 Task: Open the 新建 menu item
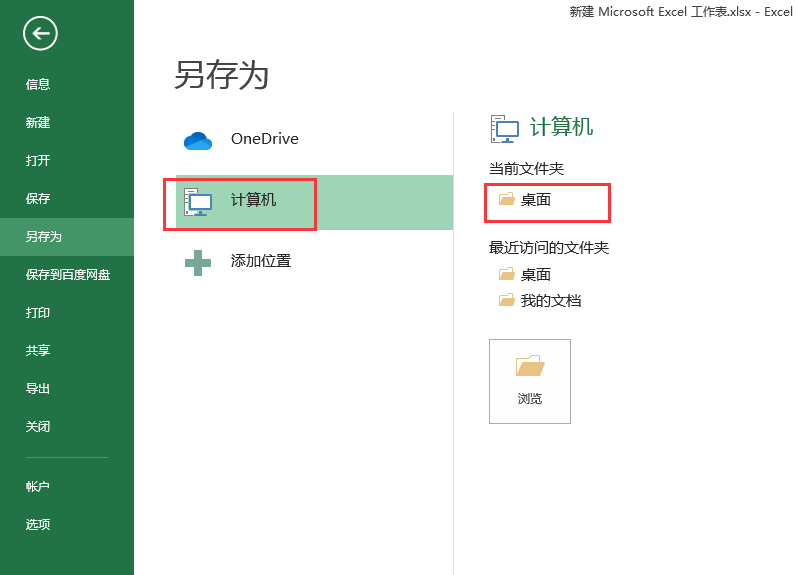click(x=67, y=122)
